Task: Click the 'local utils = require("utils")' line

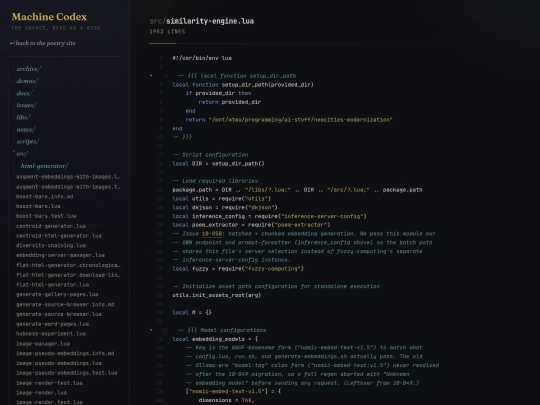Action: (x=222, y=199)
